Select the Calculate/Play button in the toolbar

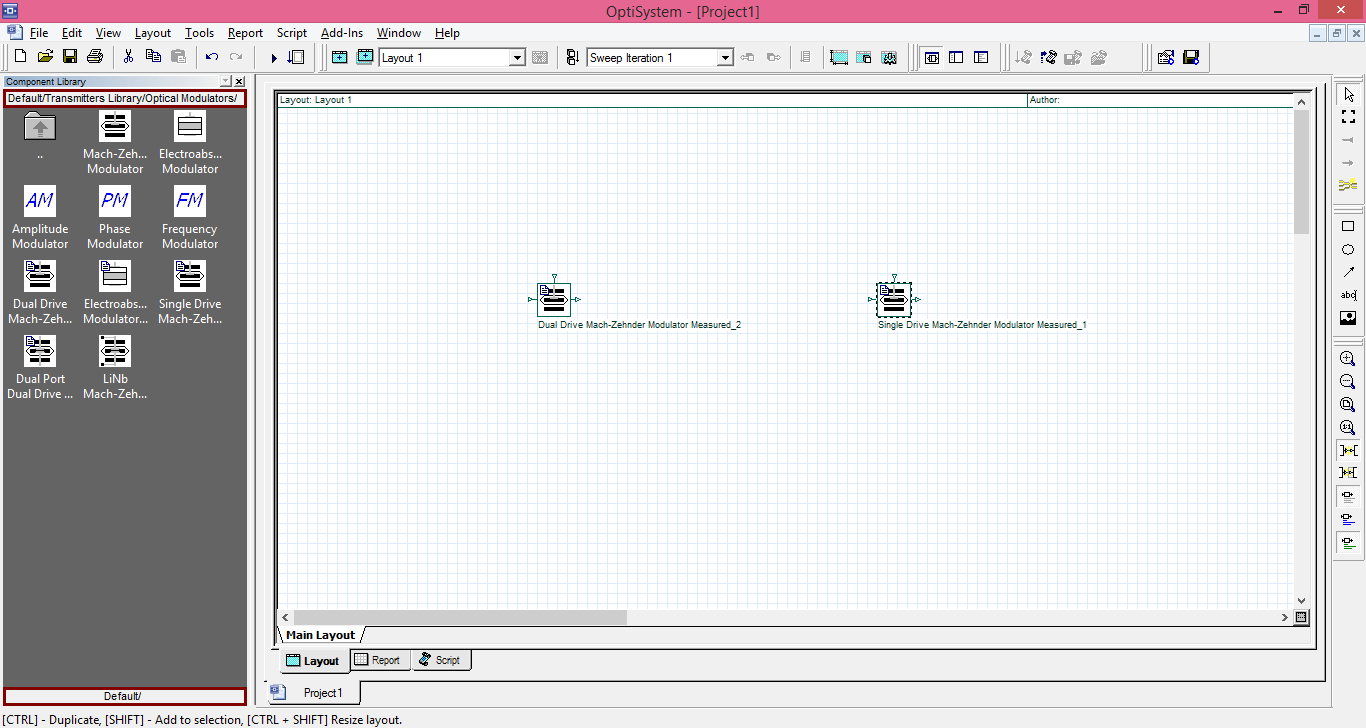coord(271,57)
